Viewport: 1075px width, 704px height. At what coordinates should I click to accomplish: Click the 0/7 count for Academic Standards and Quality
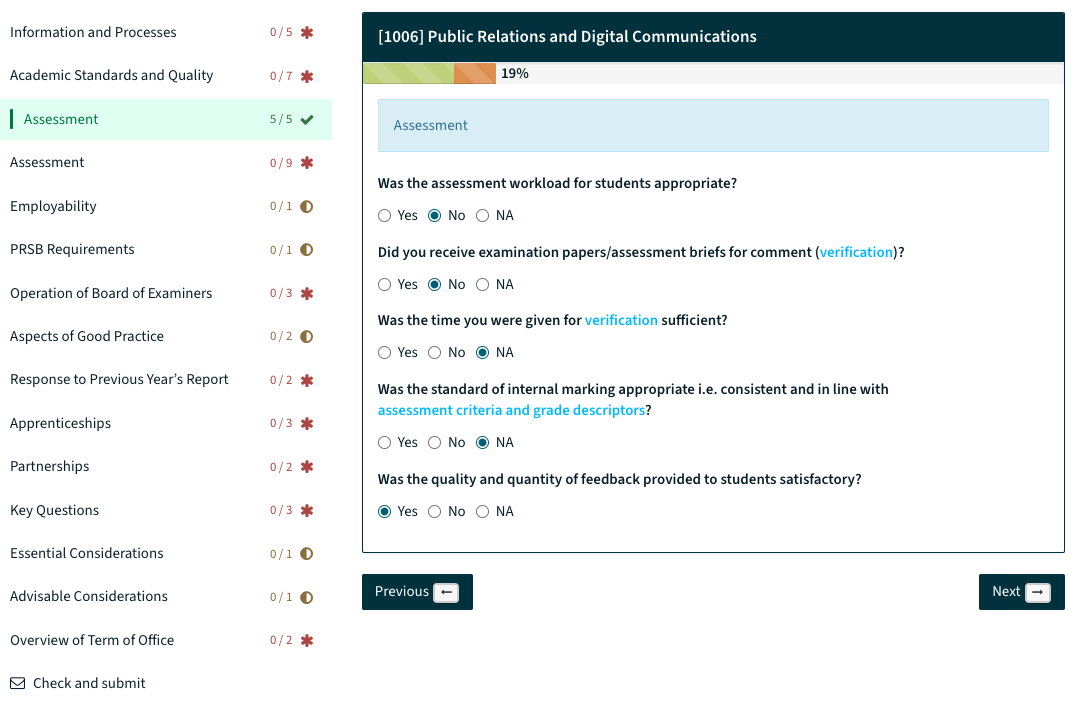[x=281, y=76]
